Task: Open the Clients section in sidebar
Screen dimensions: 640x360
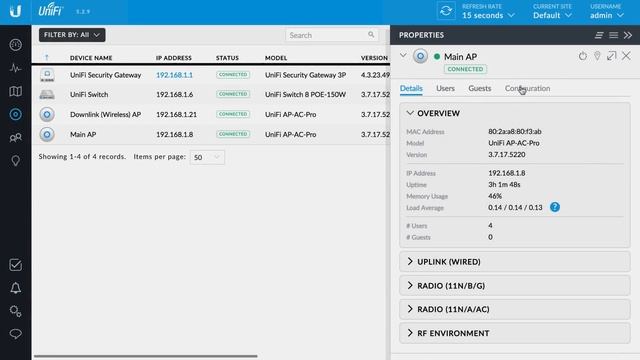Action: 16,138
